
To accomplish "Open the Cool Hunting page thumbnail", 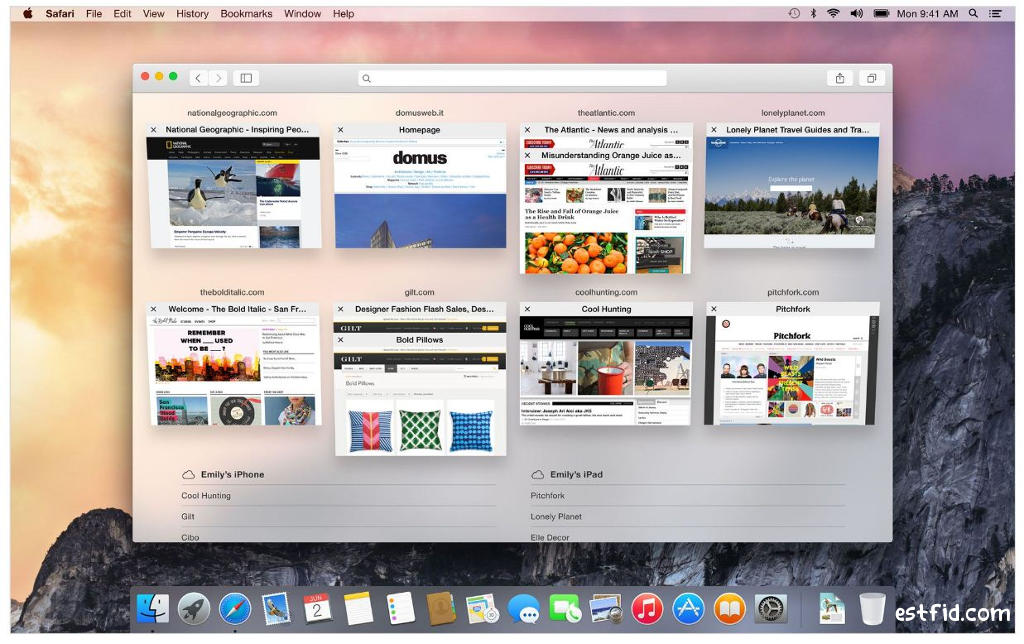I will coord(606,371).
